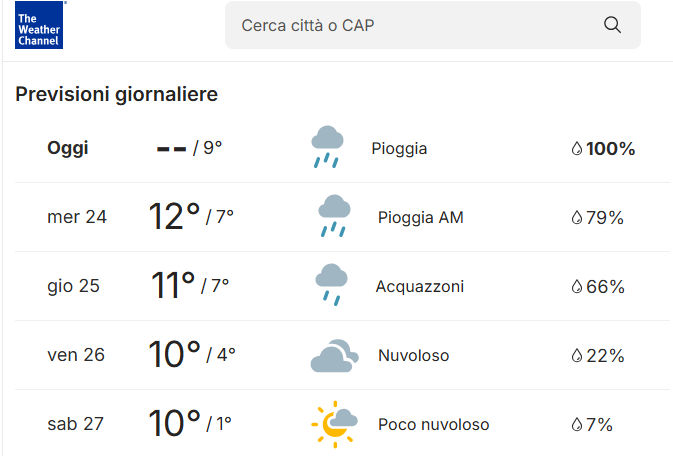
Task: Click the raindrop icon next to 79%
Action: click(x=576, y=218)
